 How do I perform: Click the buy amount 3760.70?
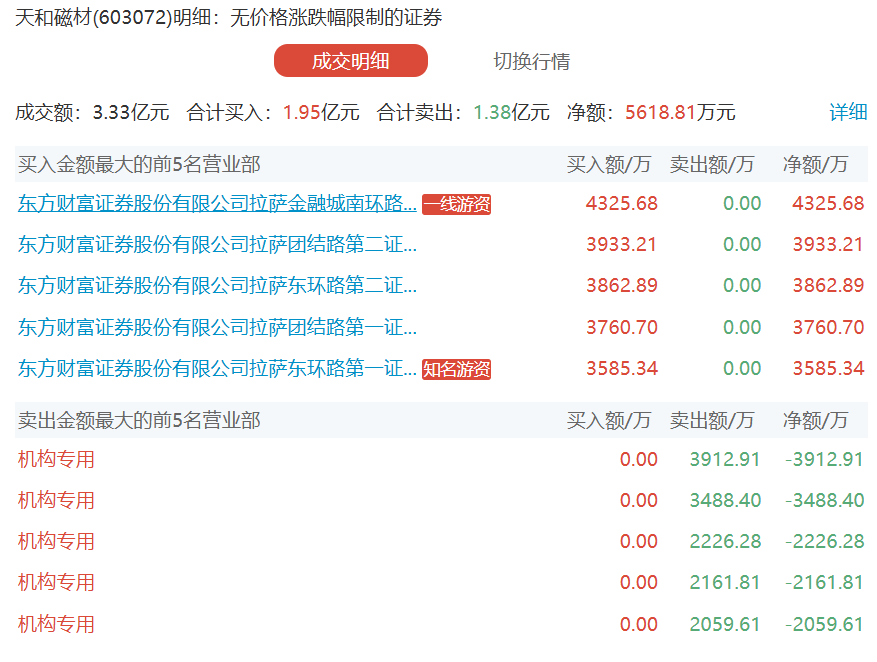[621, 327]
